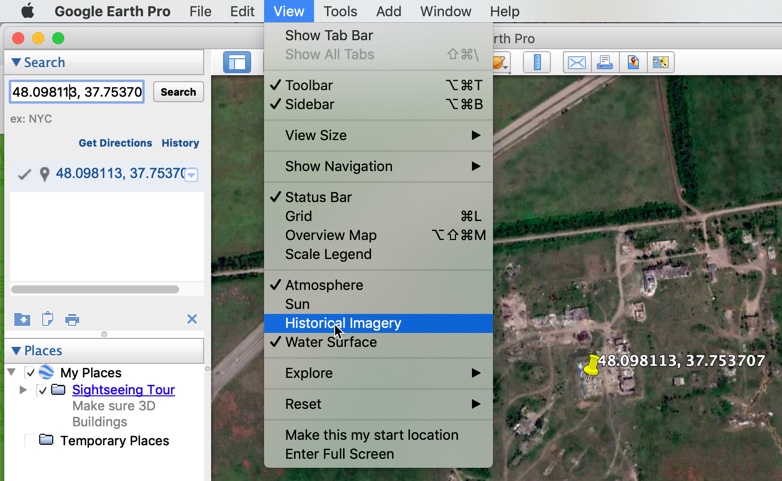Viewport: 782px width, 481px height.
Task: Select Historical Imagery from View menu
Action: pyautogui.click(x=378, y=323)
